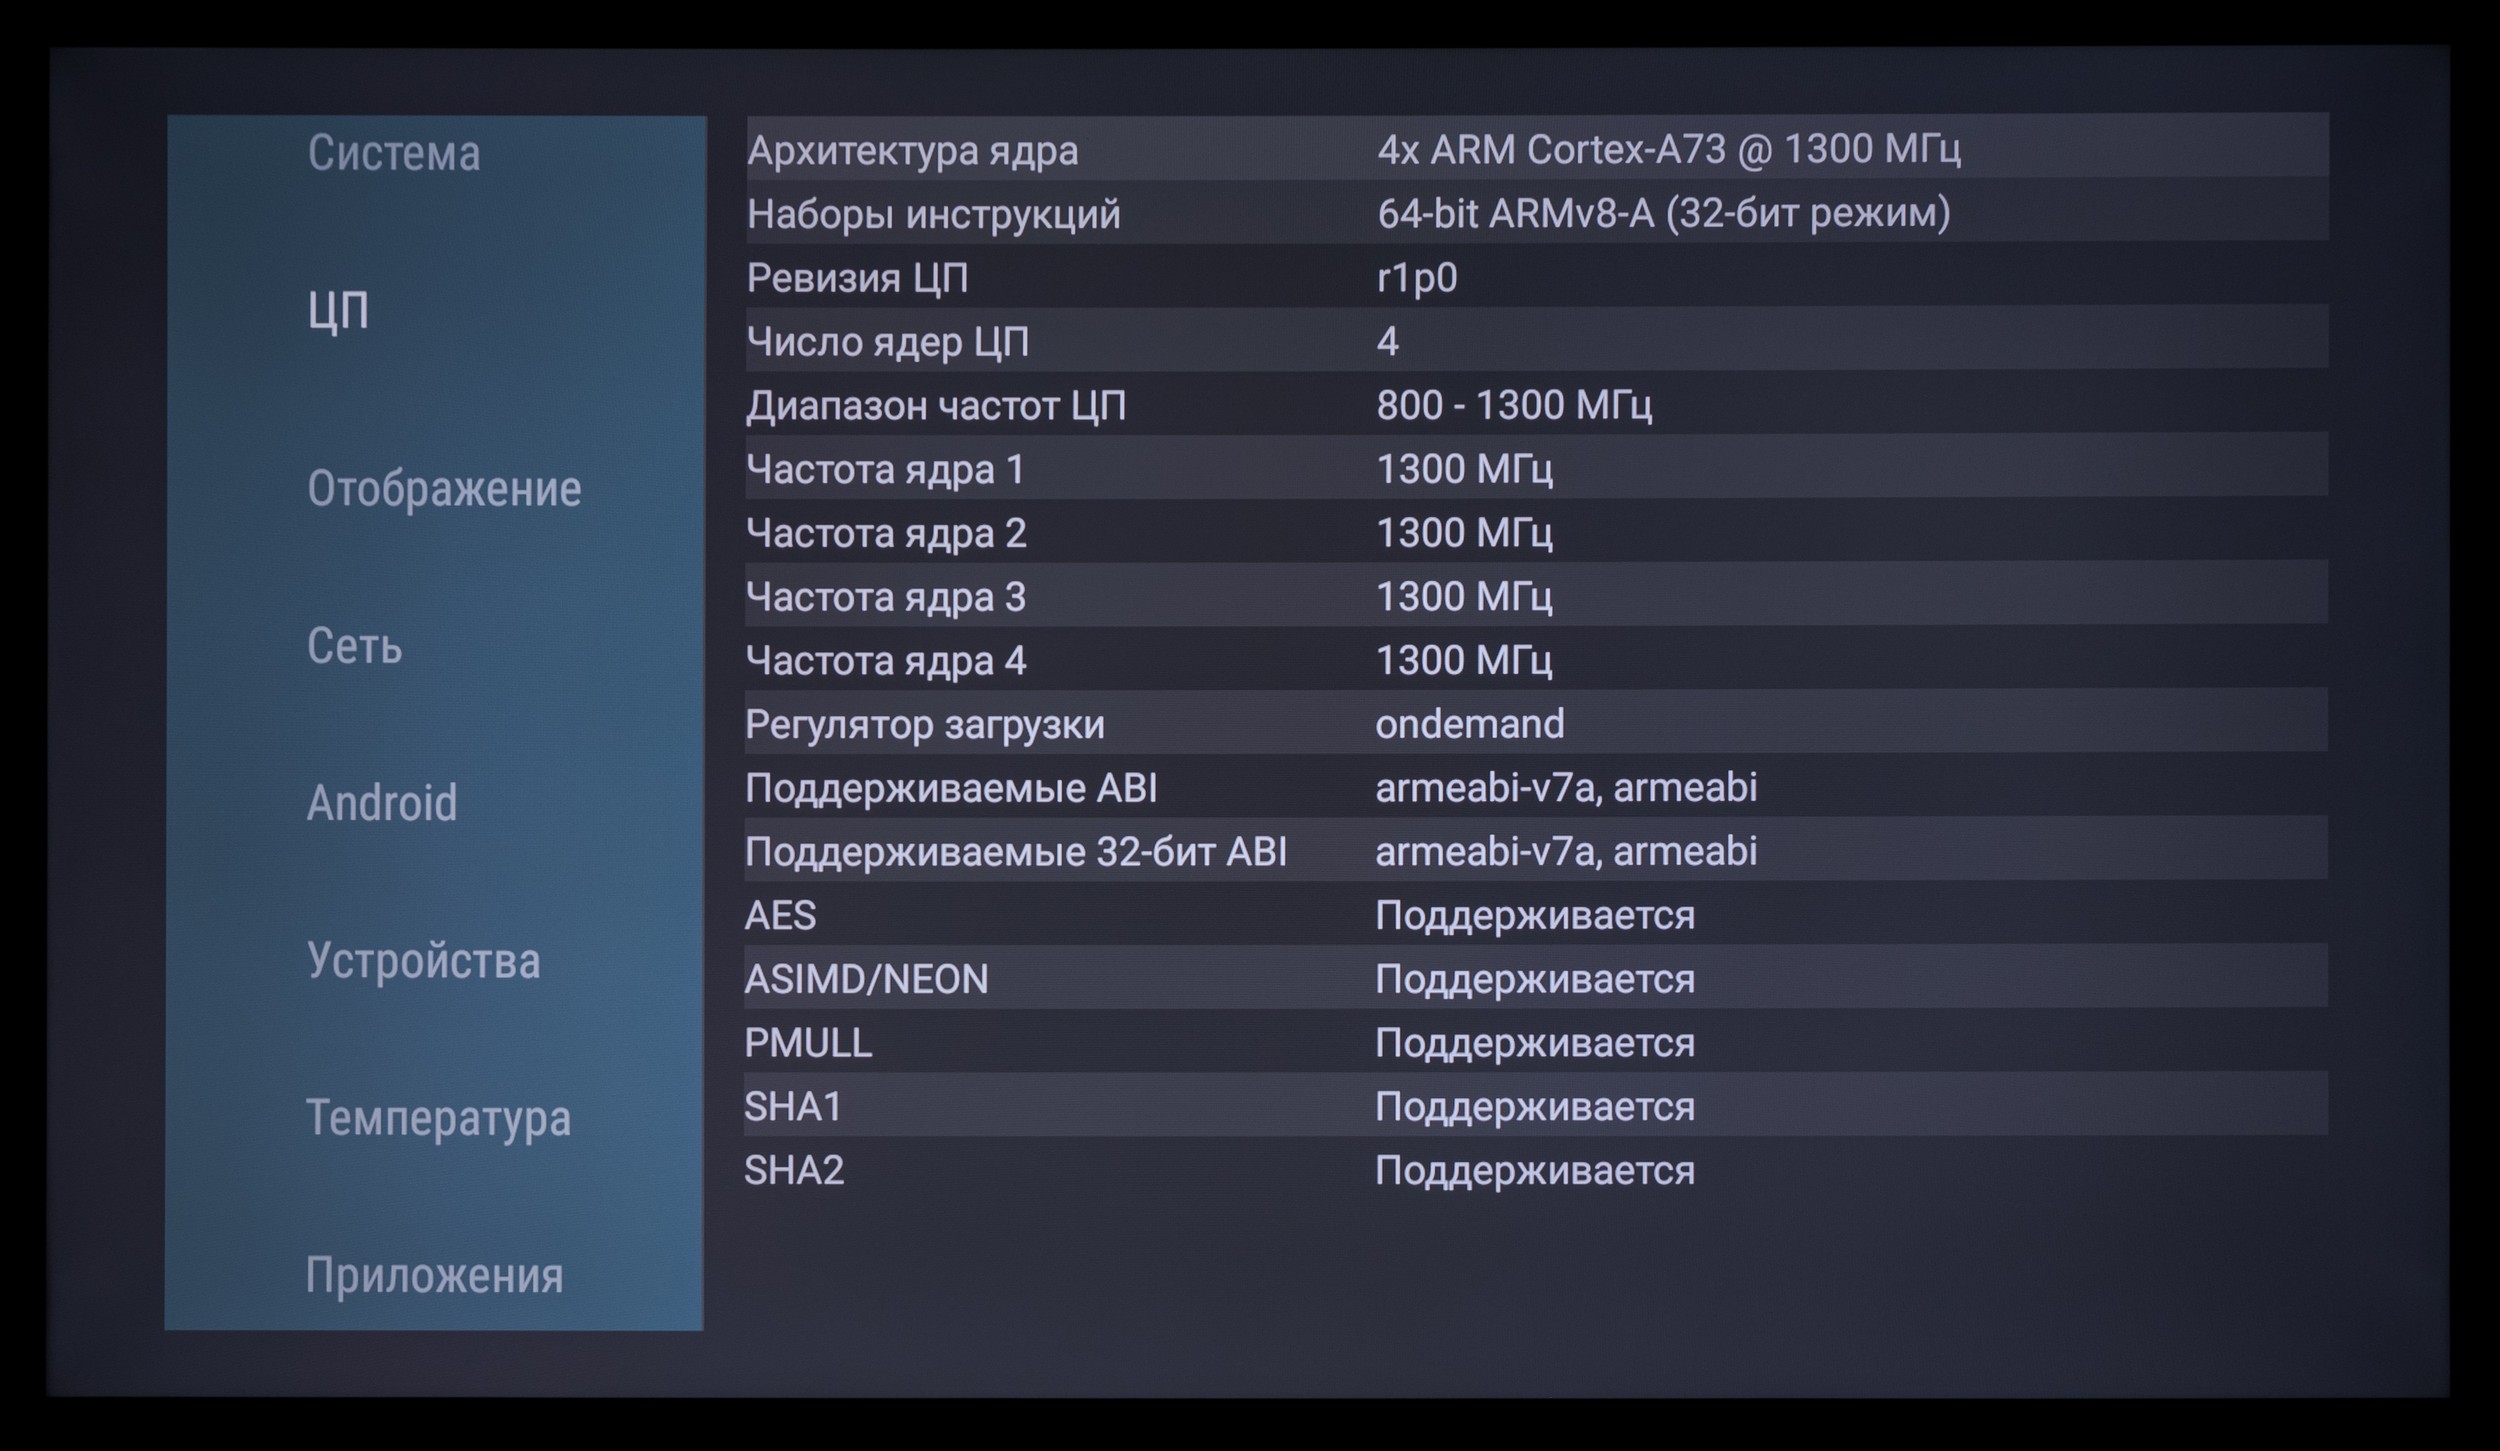This screenshot has height=1451, width=2500.
Task: Open the Сеть menu entry
Action: tap(354, 646)
